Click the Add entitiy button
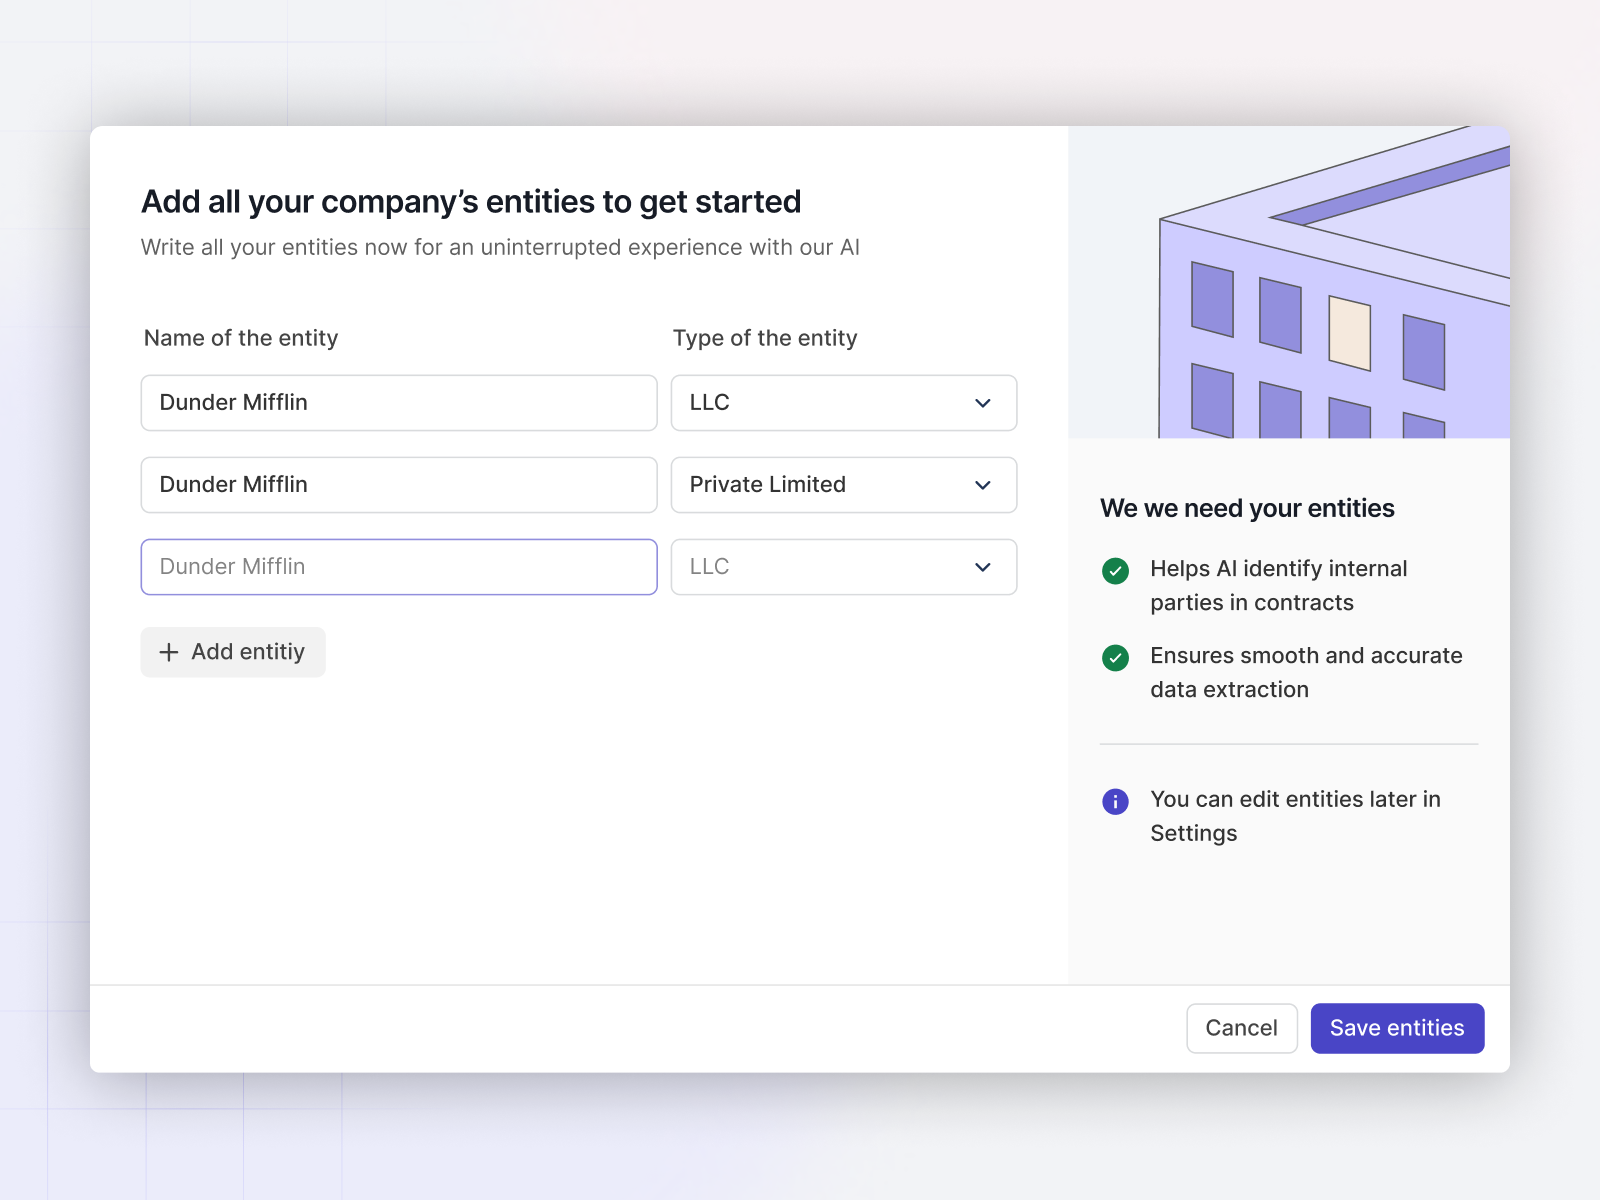 (233, 652)
